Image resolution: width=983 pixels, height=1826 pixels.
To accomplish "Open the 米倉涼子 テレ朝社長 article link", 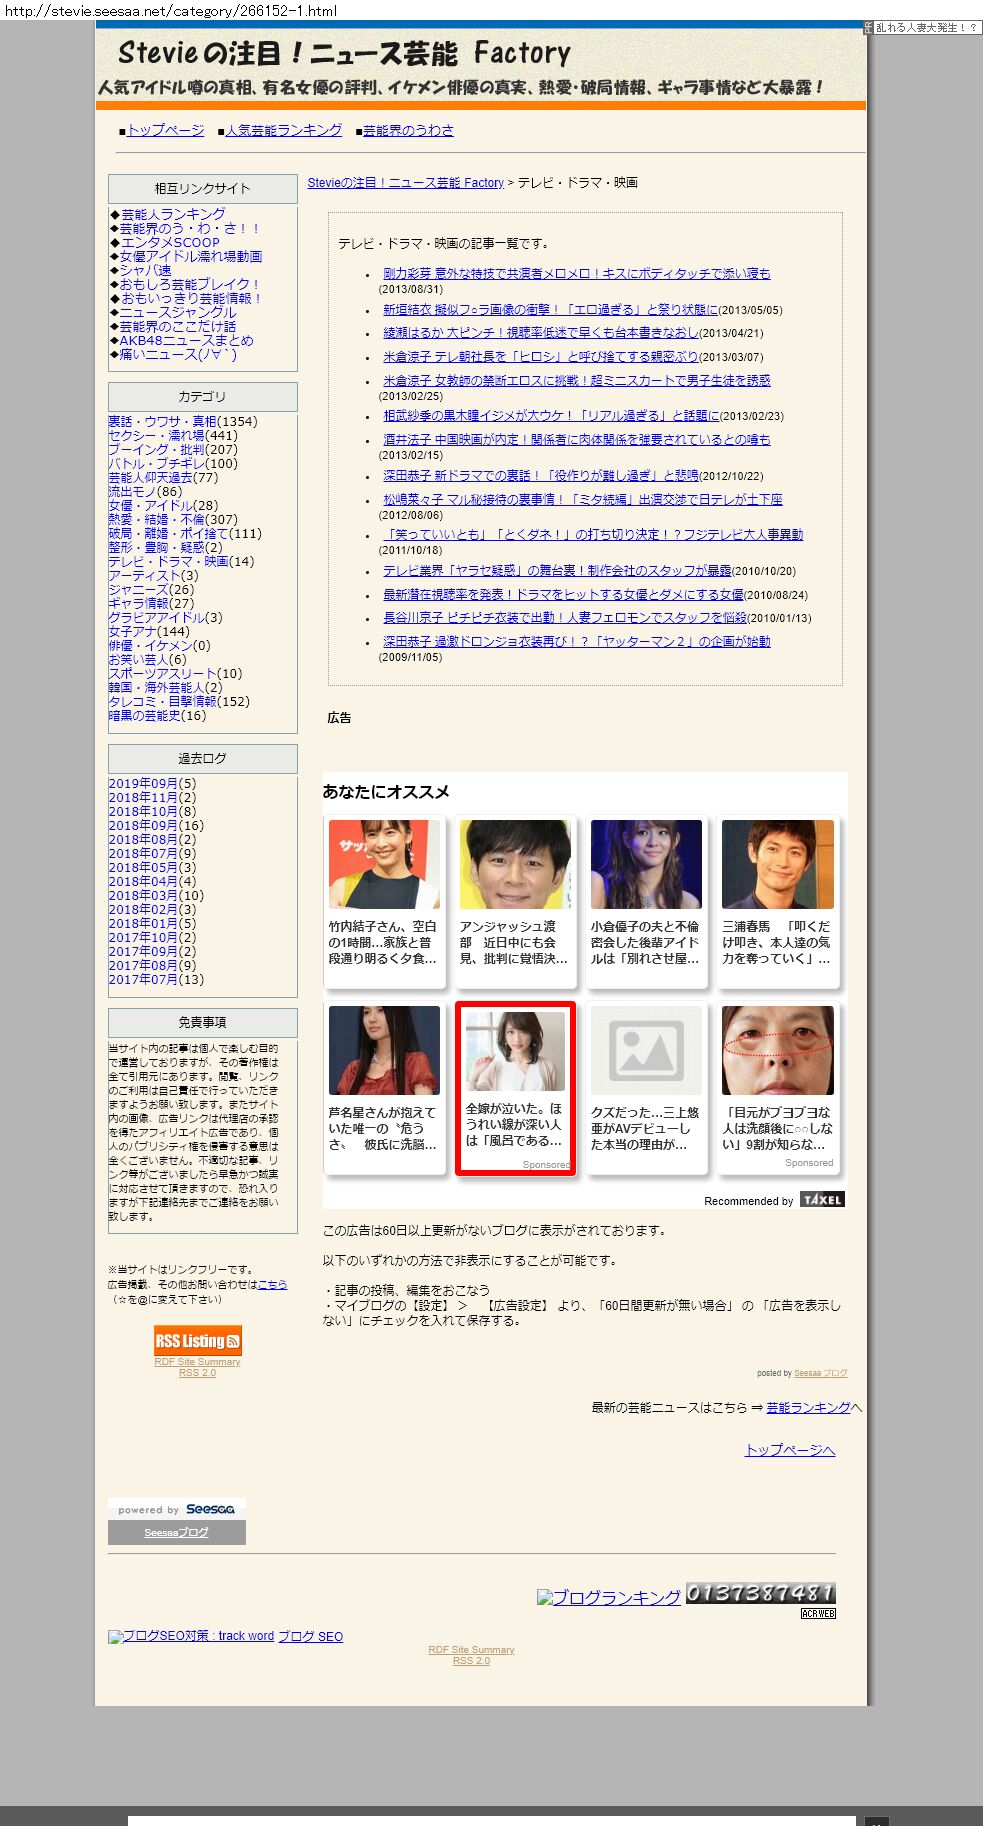I will click(x=541, y=356).
